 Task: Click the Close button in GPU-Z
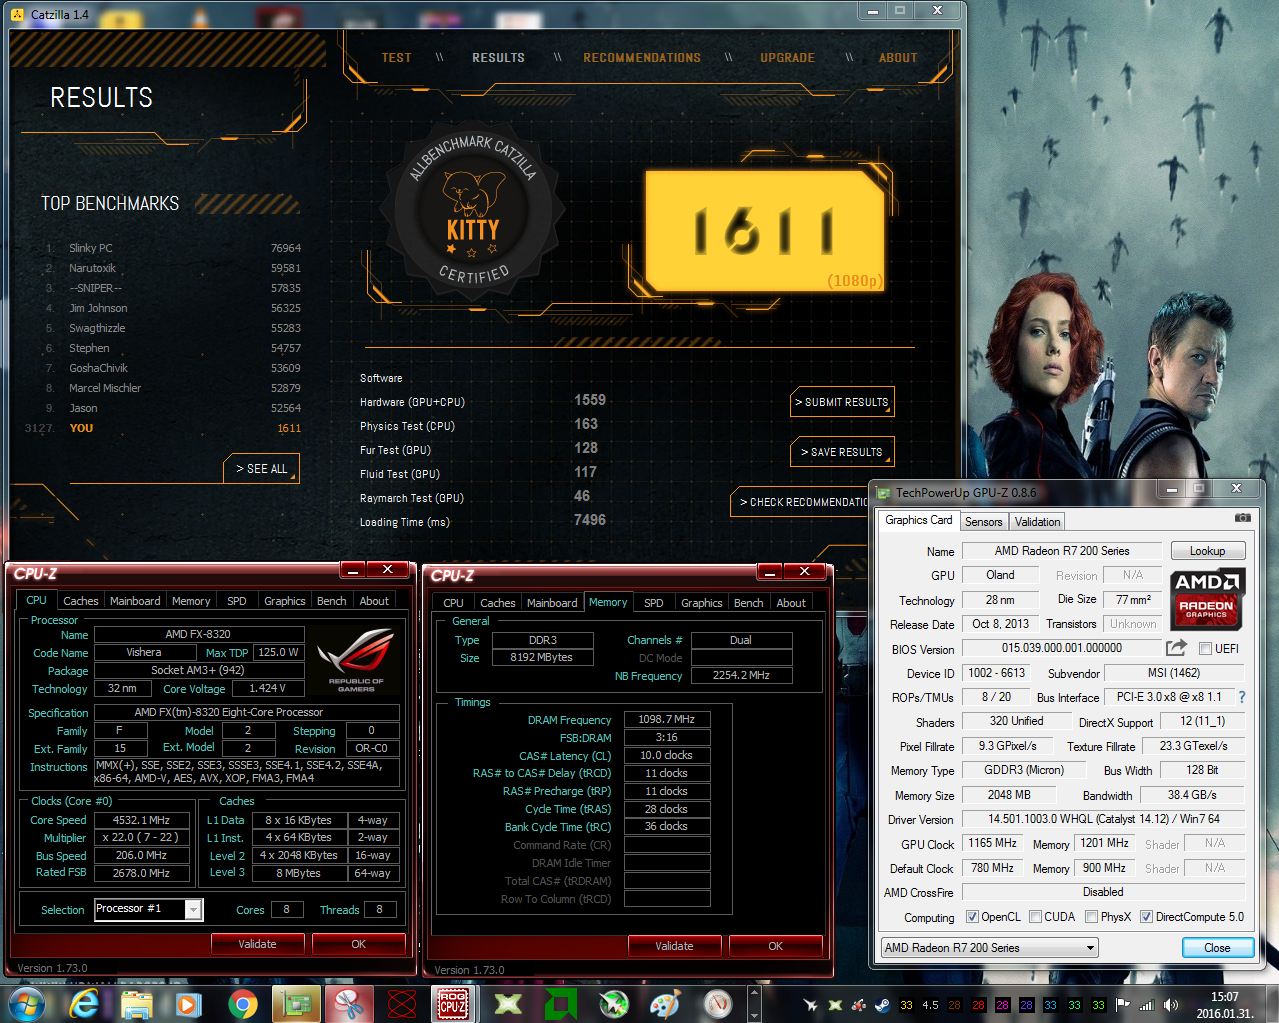point(1217,947)
